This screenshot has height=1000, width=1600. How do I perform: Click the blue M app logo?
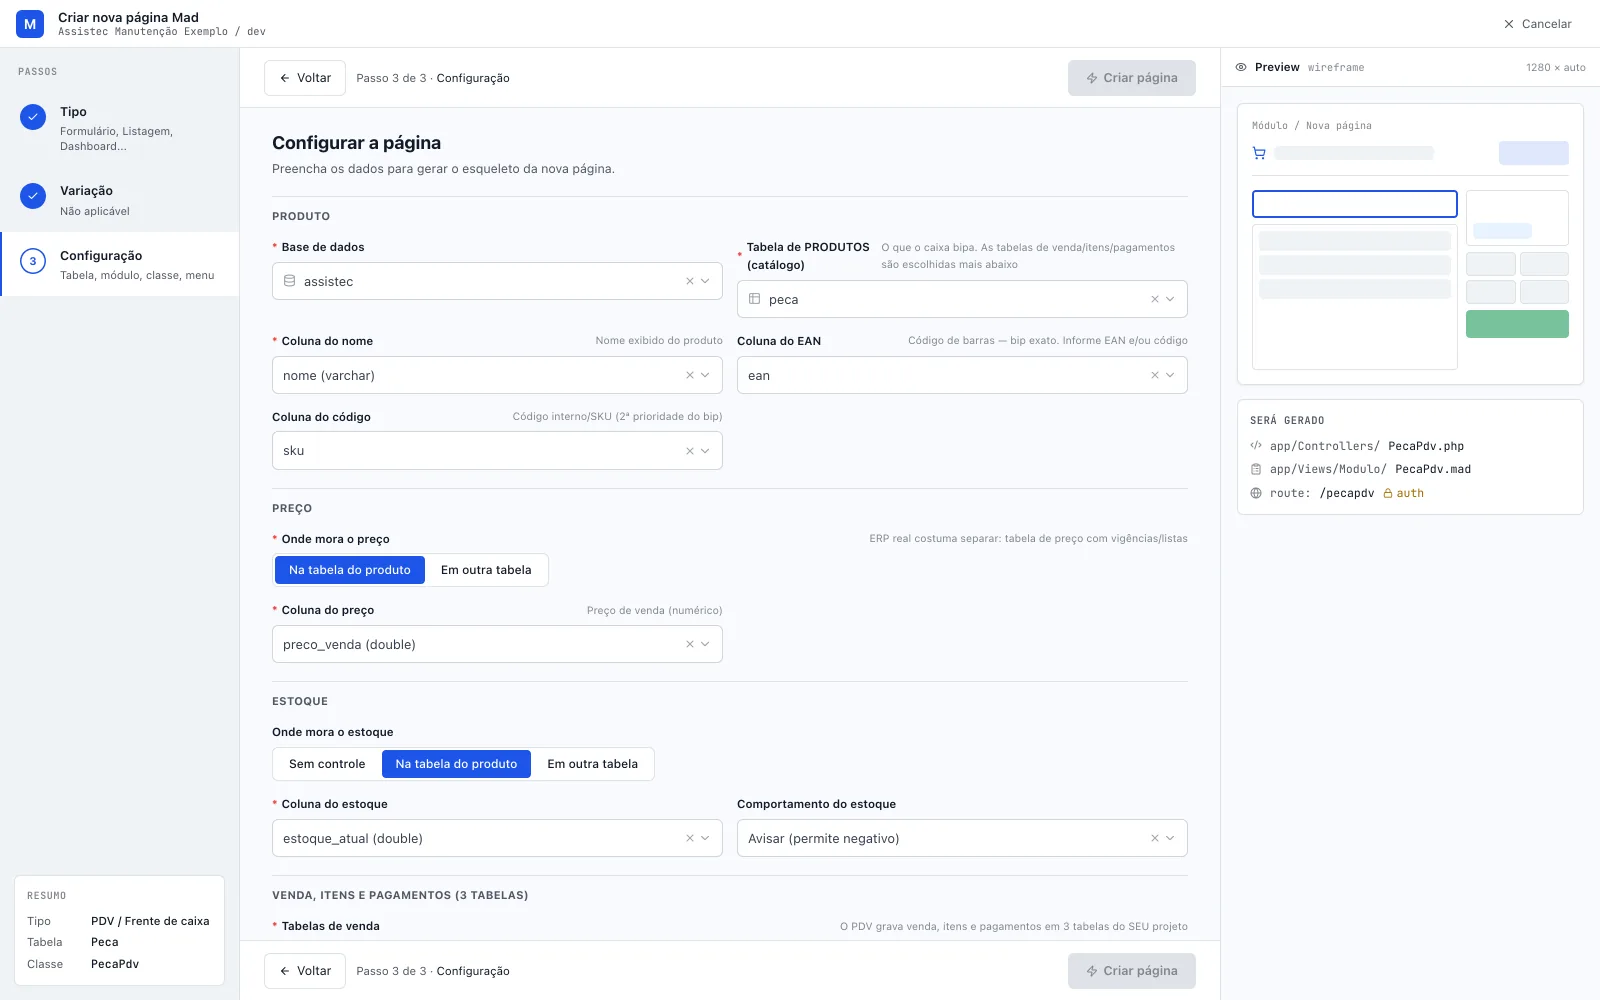tap(30, 24)
